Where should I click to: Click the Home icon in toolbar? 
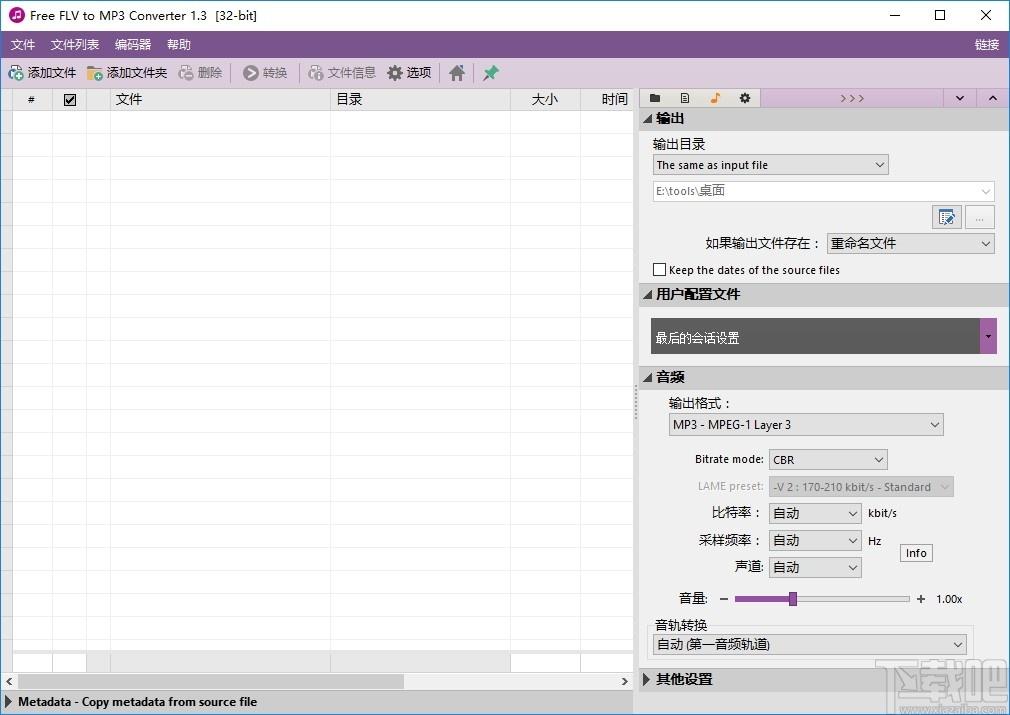click(x=457, y=73)
